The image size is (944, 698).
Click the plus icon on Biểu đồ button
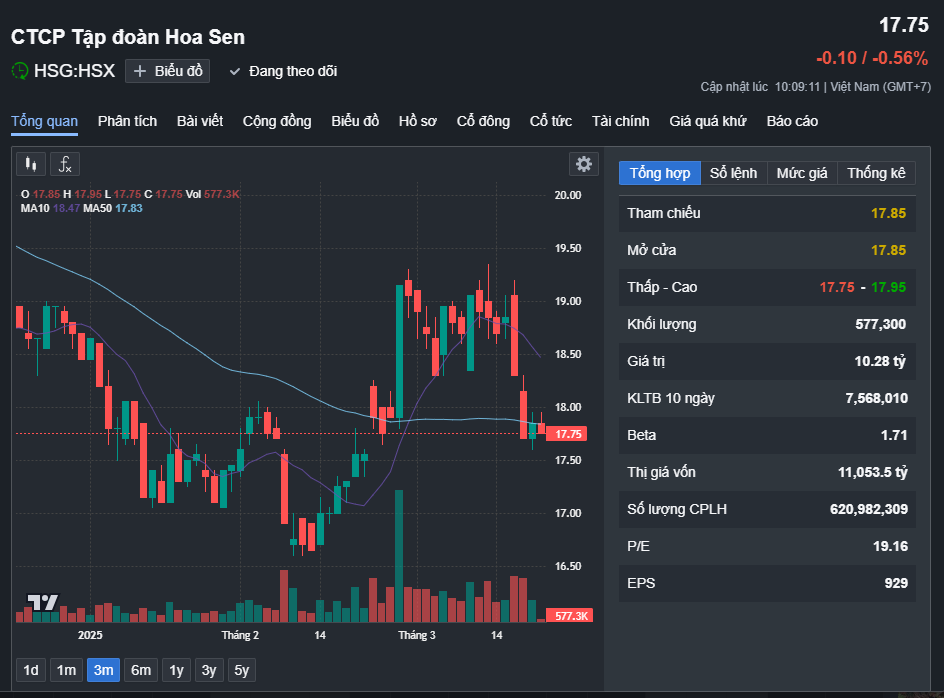pos(140,71)
